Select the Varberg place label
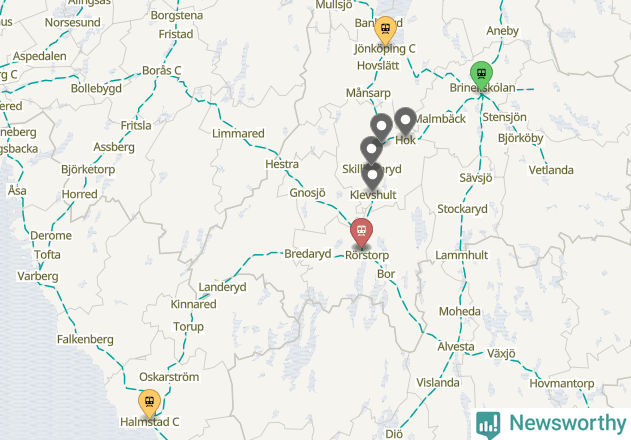Viewport: 631px width, 440px height. pyautogui.click(x=38, y=276)
